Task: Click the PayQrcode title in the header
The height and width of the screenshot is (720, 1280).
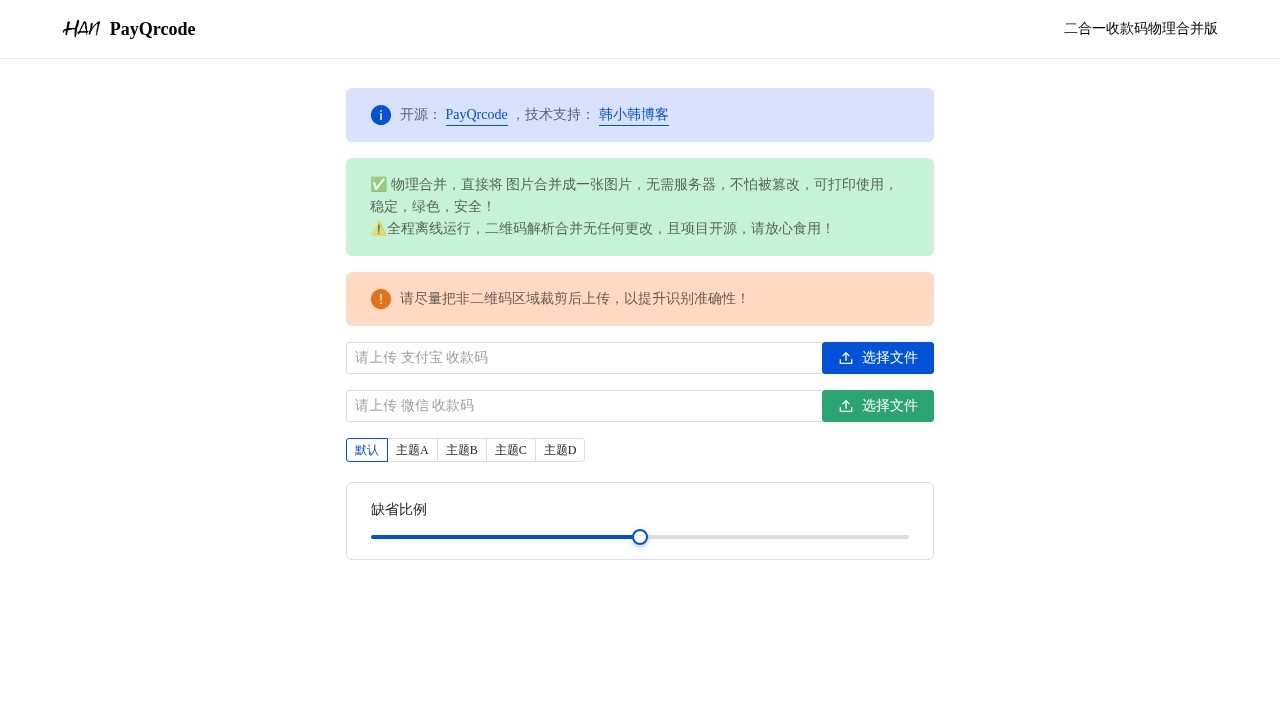Action: pos(152,29)
